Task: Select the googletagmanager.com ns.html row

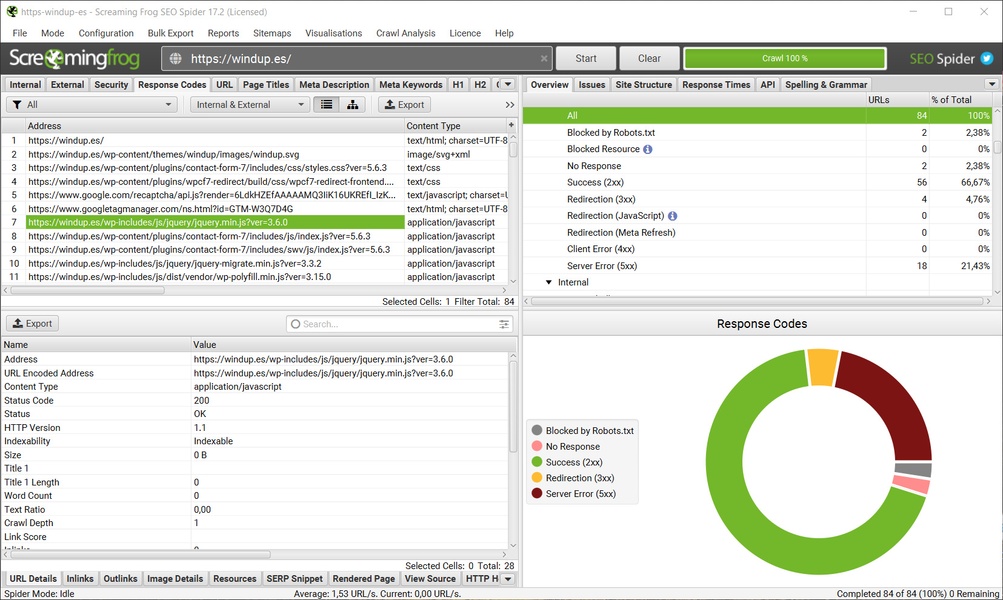Action: pyautogui.click(x=256, y=209)
